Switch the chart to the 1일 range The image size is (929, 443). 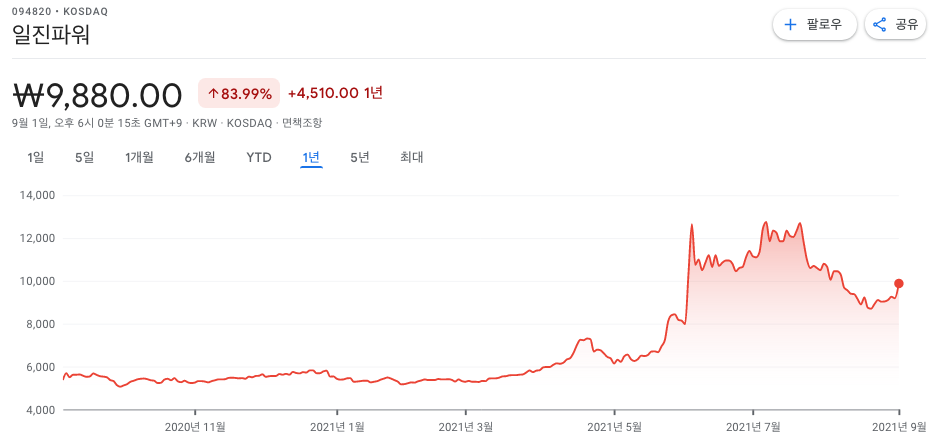(x=36, y=158)
